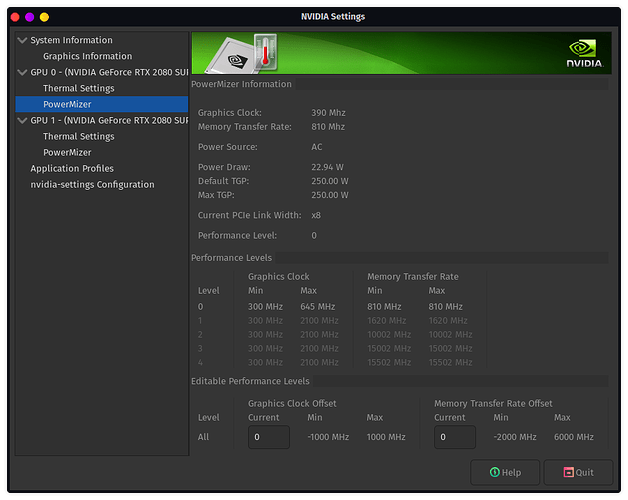Select System Information entry
The image size is (628, 500).
71,40
